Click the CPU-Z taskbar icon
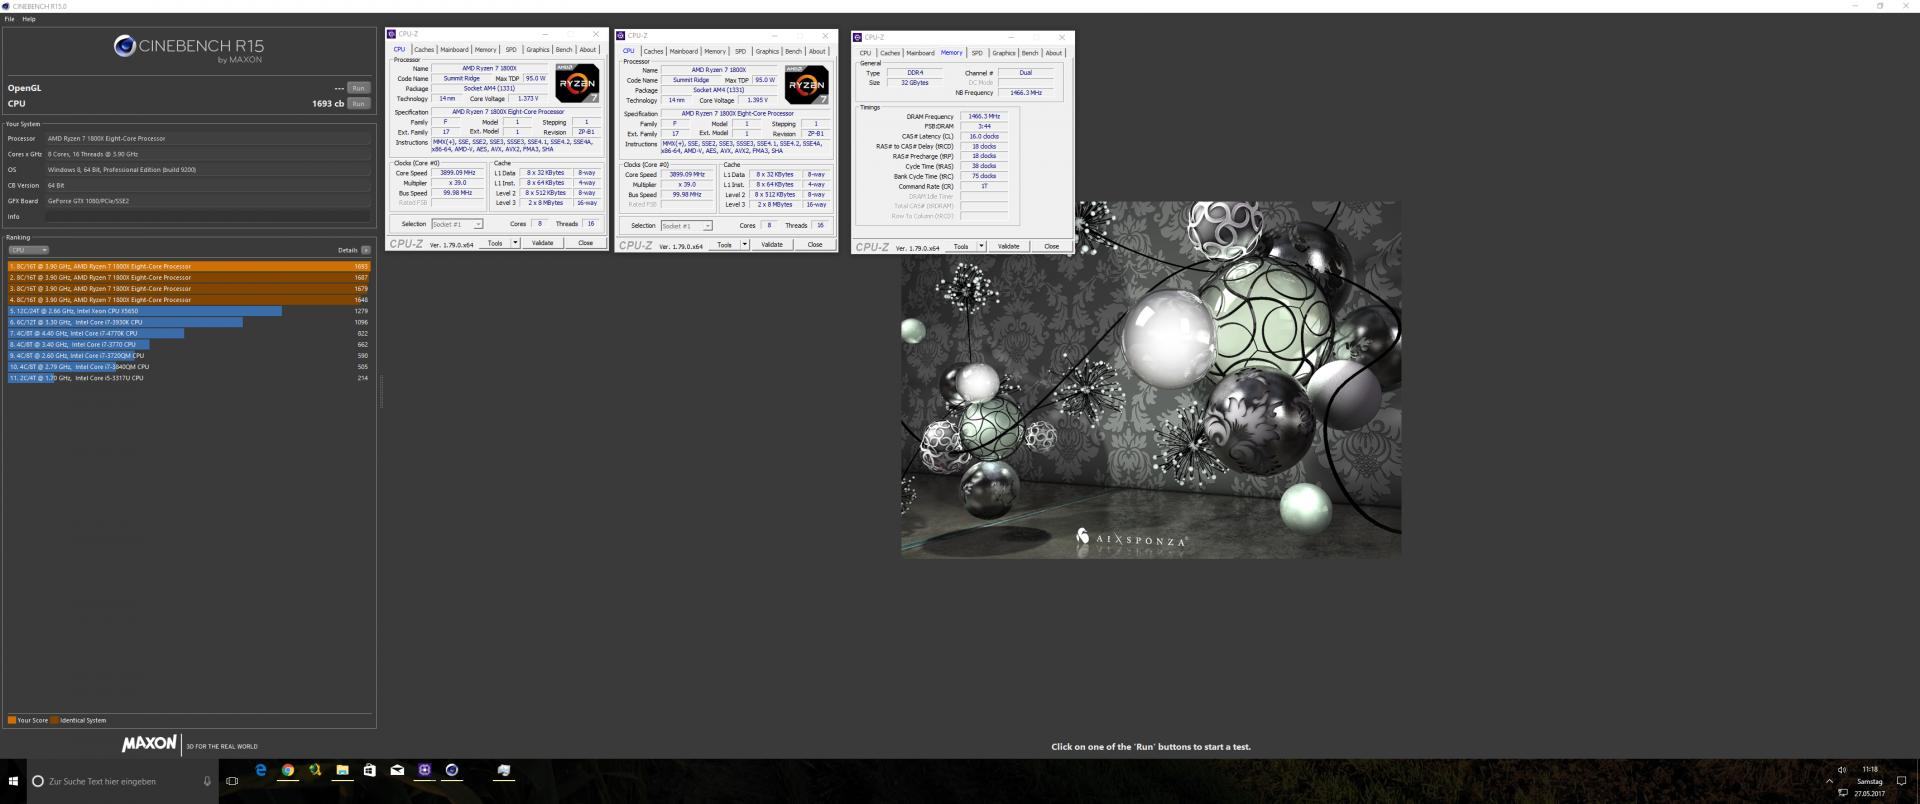 (425, 770)
